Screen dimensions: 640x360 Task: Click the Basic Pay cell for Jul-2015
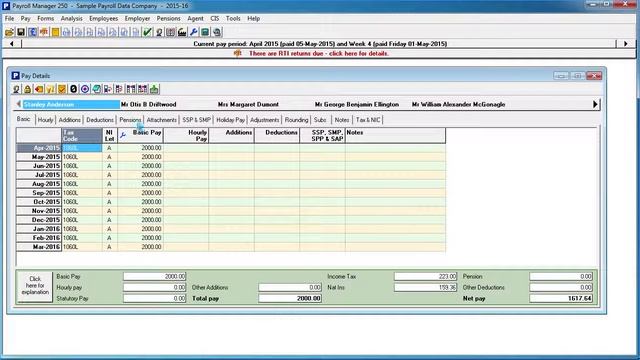(x=140, y=175)
